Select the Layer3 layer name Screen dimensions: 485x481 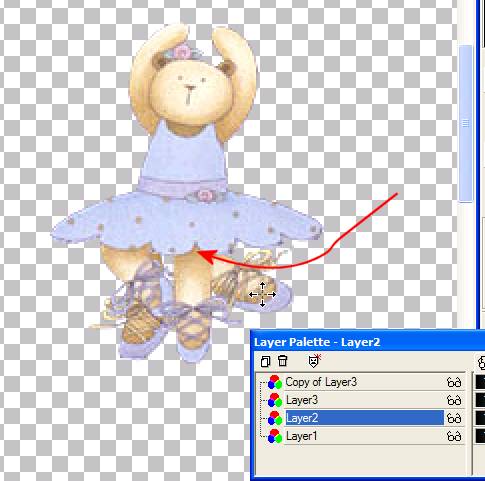click(x=302, y=400)
